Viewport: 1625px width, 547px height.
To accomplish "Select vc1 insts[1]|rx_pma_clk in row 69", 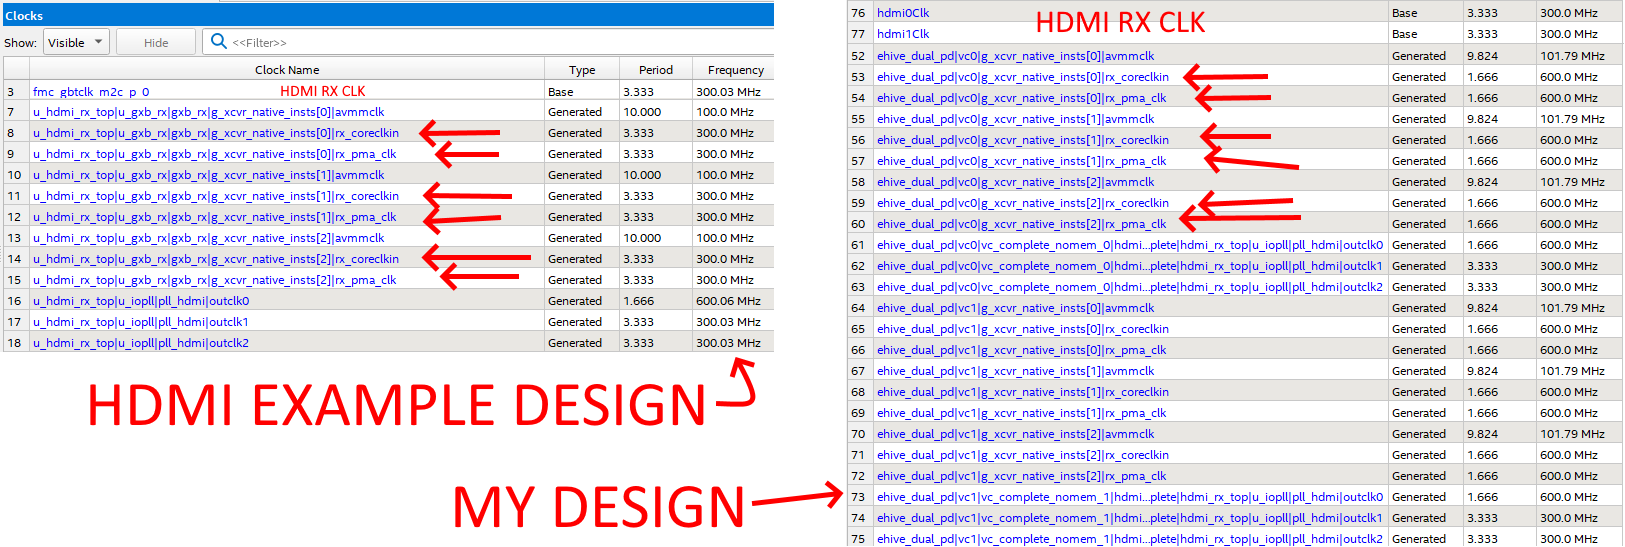I will pyautogui.click(x=1022, y=413).
